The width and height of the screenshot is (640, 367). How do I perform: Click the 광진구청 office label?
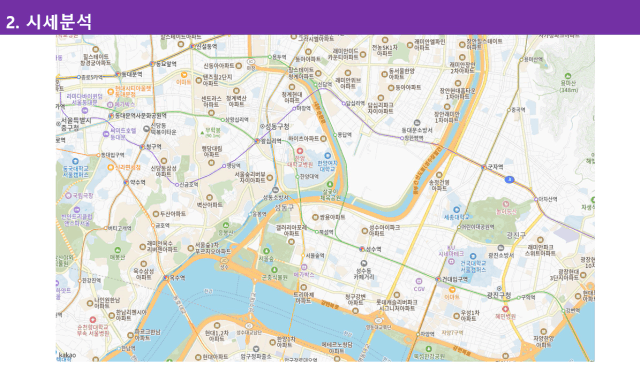pyautogui.click(x=499, y=295)
